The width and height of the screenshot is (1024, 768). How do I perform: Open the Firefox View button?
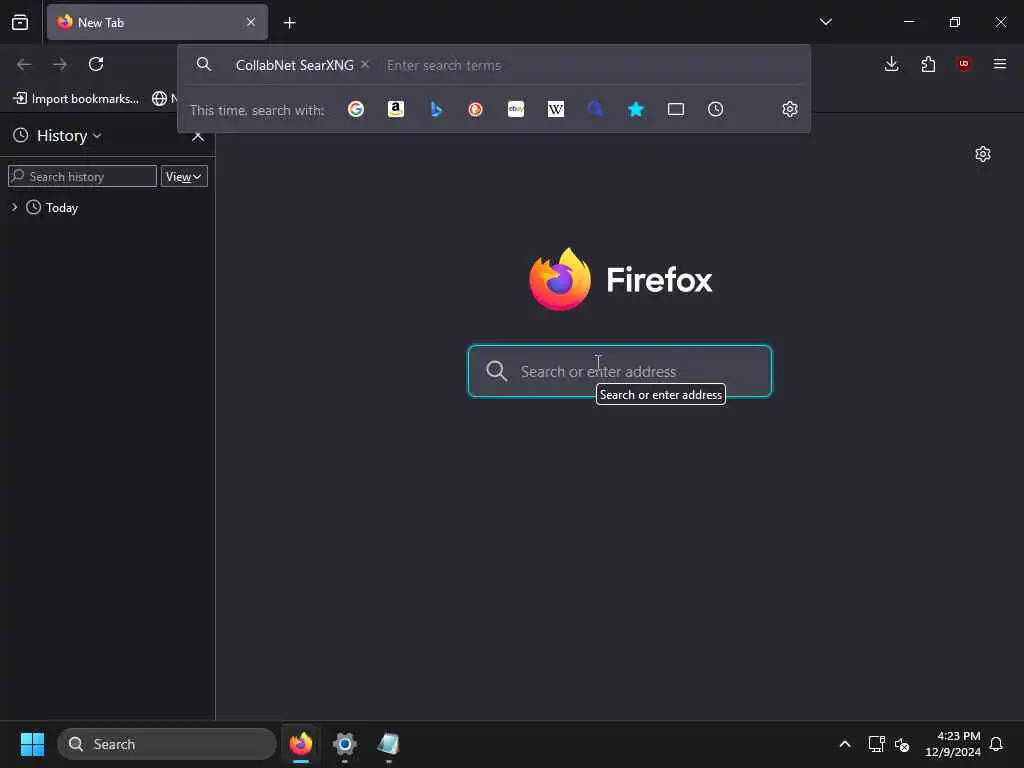(x=20, y=22)
